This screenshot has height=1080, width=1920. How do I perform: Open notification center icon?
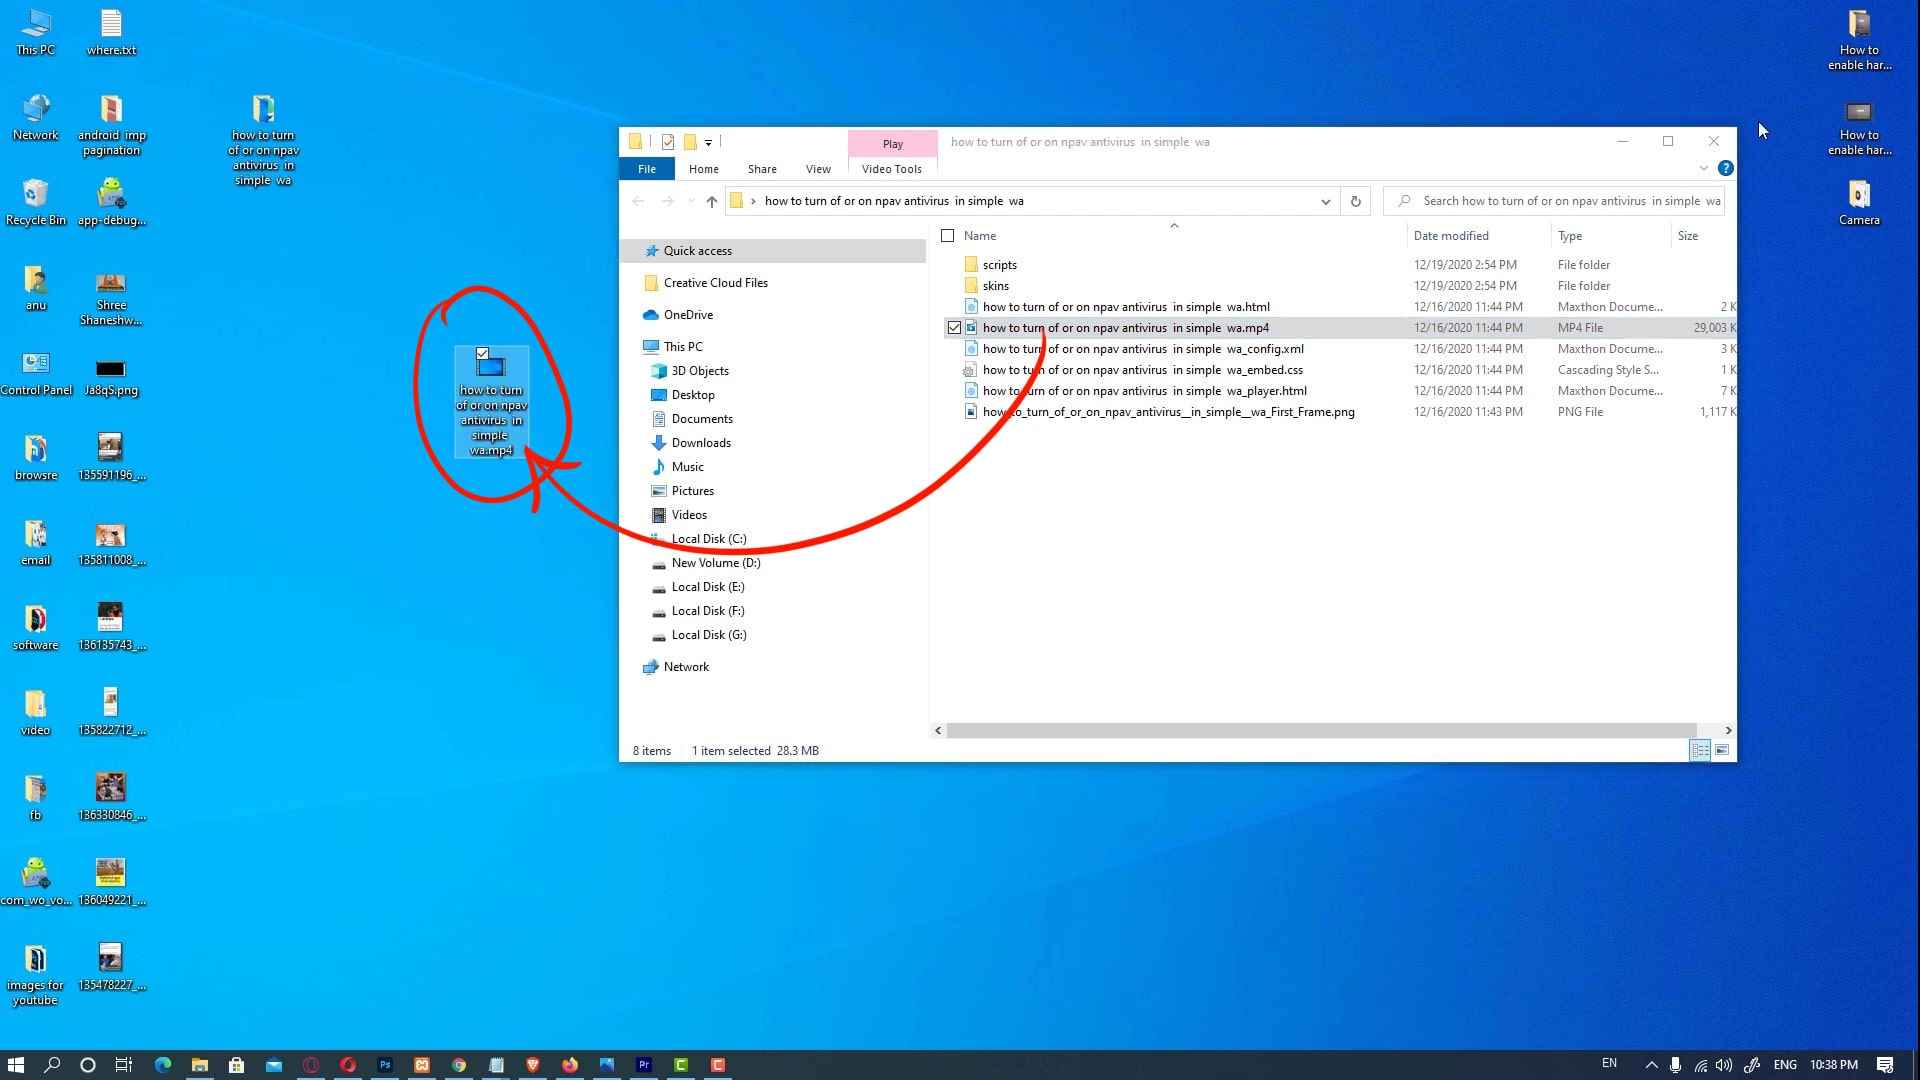pyautogui.click(x=1885, y=1065)
